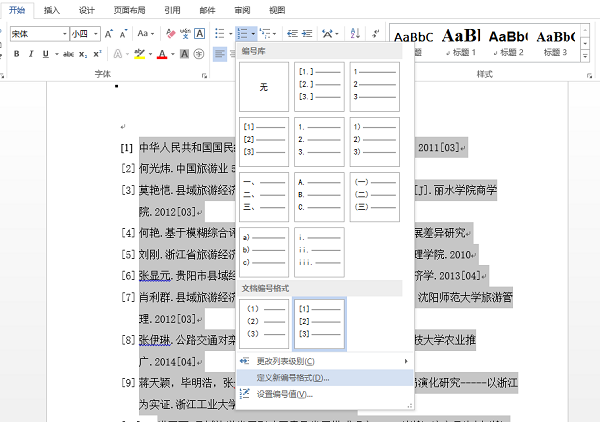Click the enclosed character icon
The width and height of the screenshot is (600, 422).
[x=199, y=54]
